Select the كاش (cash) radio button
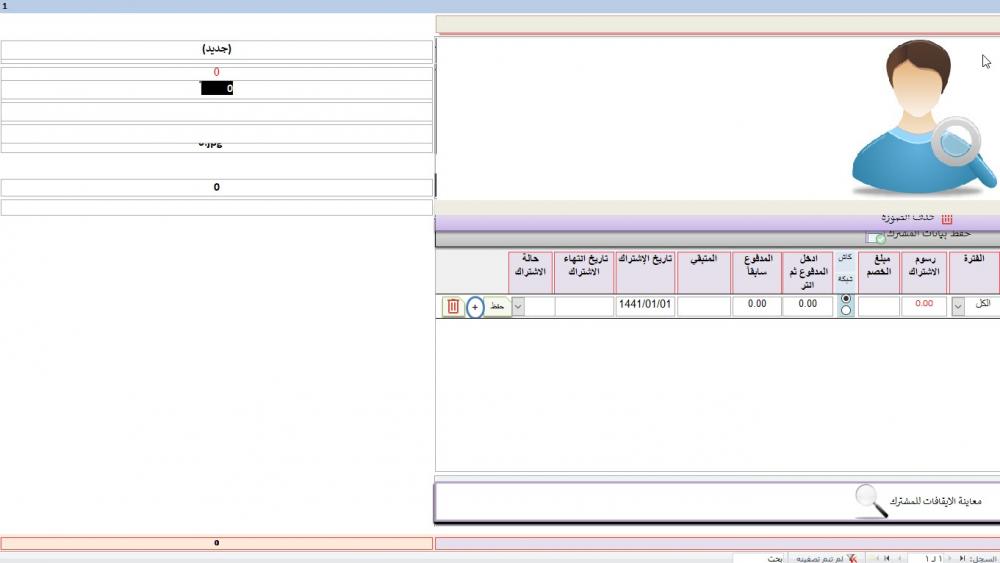 point(847,299)
